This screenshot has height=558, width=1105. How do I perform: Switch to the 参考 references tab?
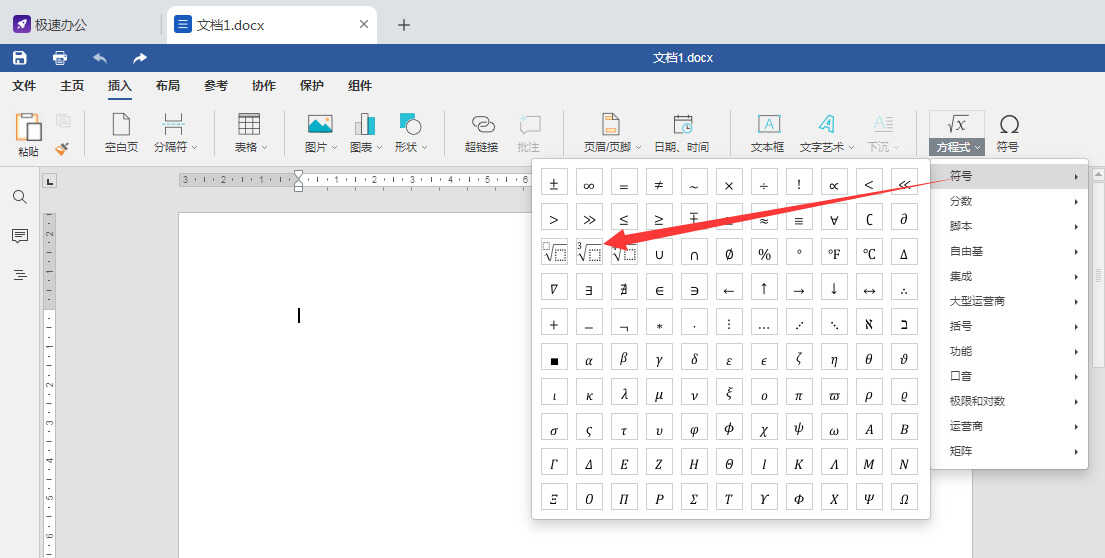coord(216,86)
